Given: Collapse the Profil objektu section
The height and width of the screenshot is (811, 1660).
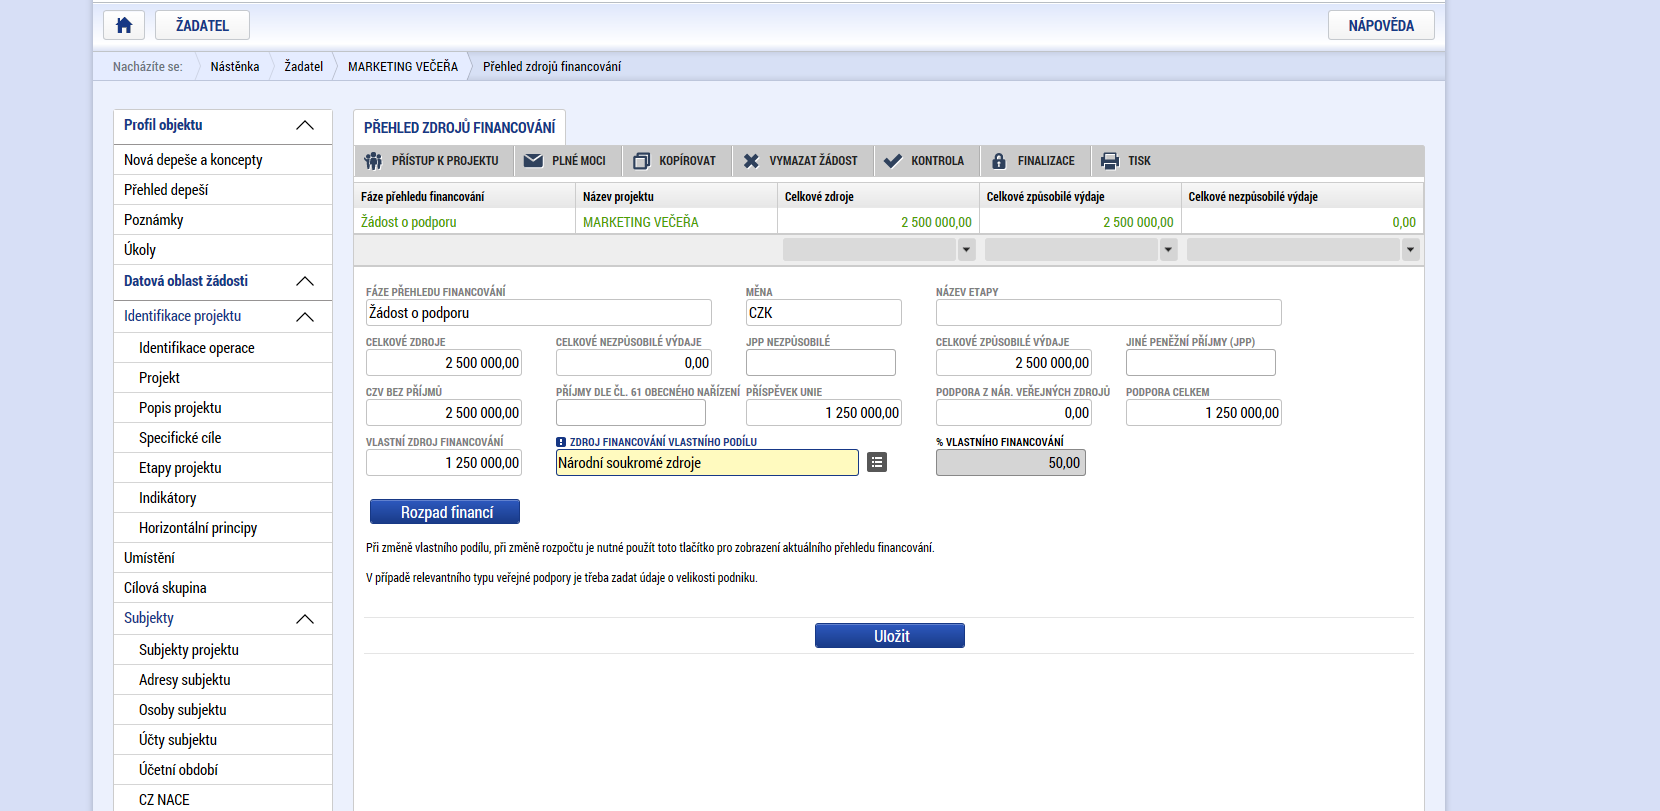Looking at the screenshot, I should coord(305,126).
